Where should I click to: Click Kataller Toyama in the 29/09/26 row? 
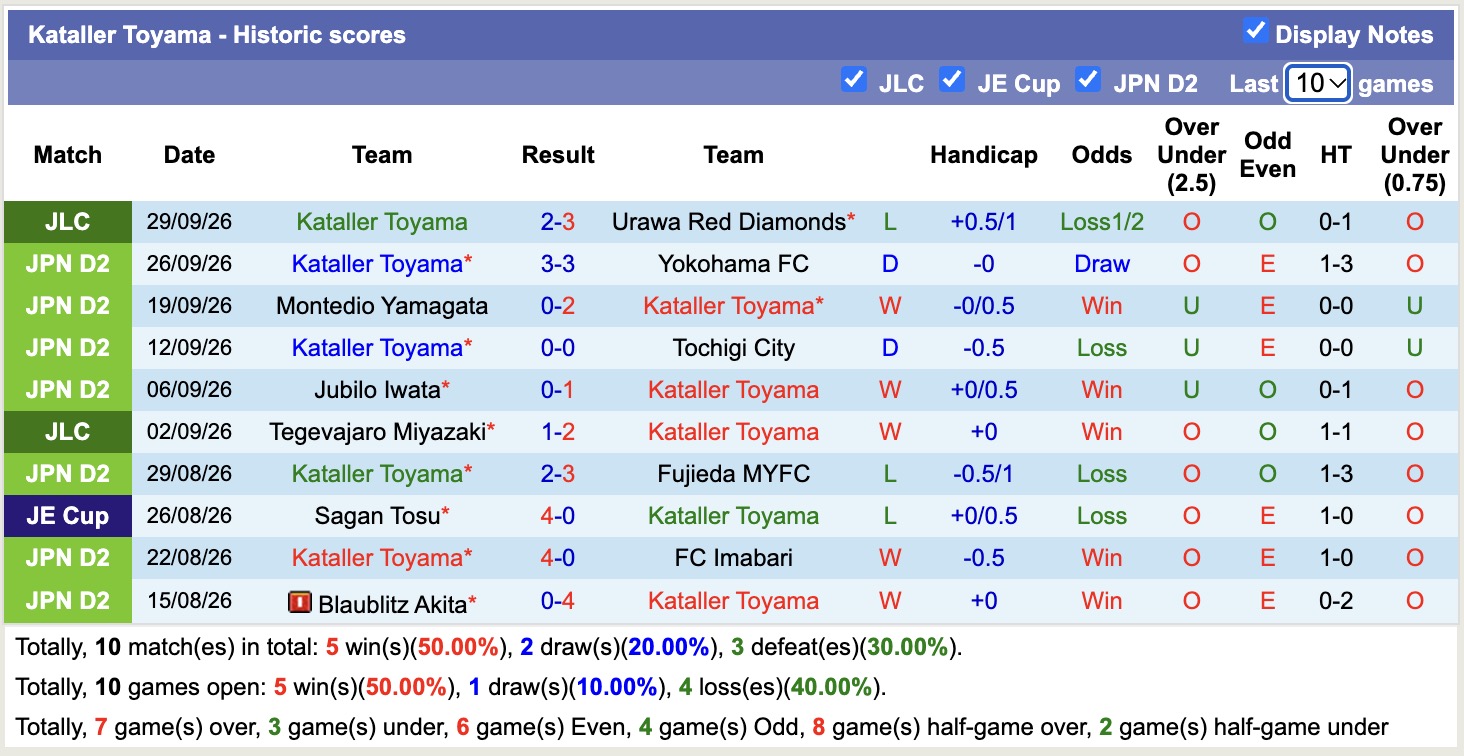(x=382, y=222)
